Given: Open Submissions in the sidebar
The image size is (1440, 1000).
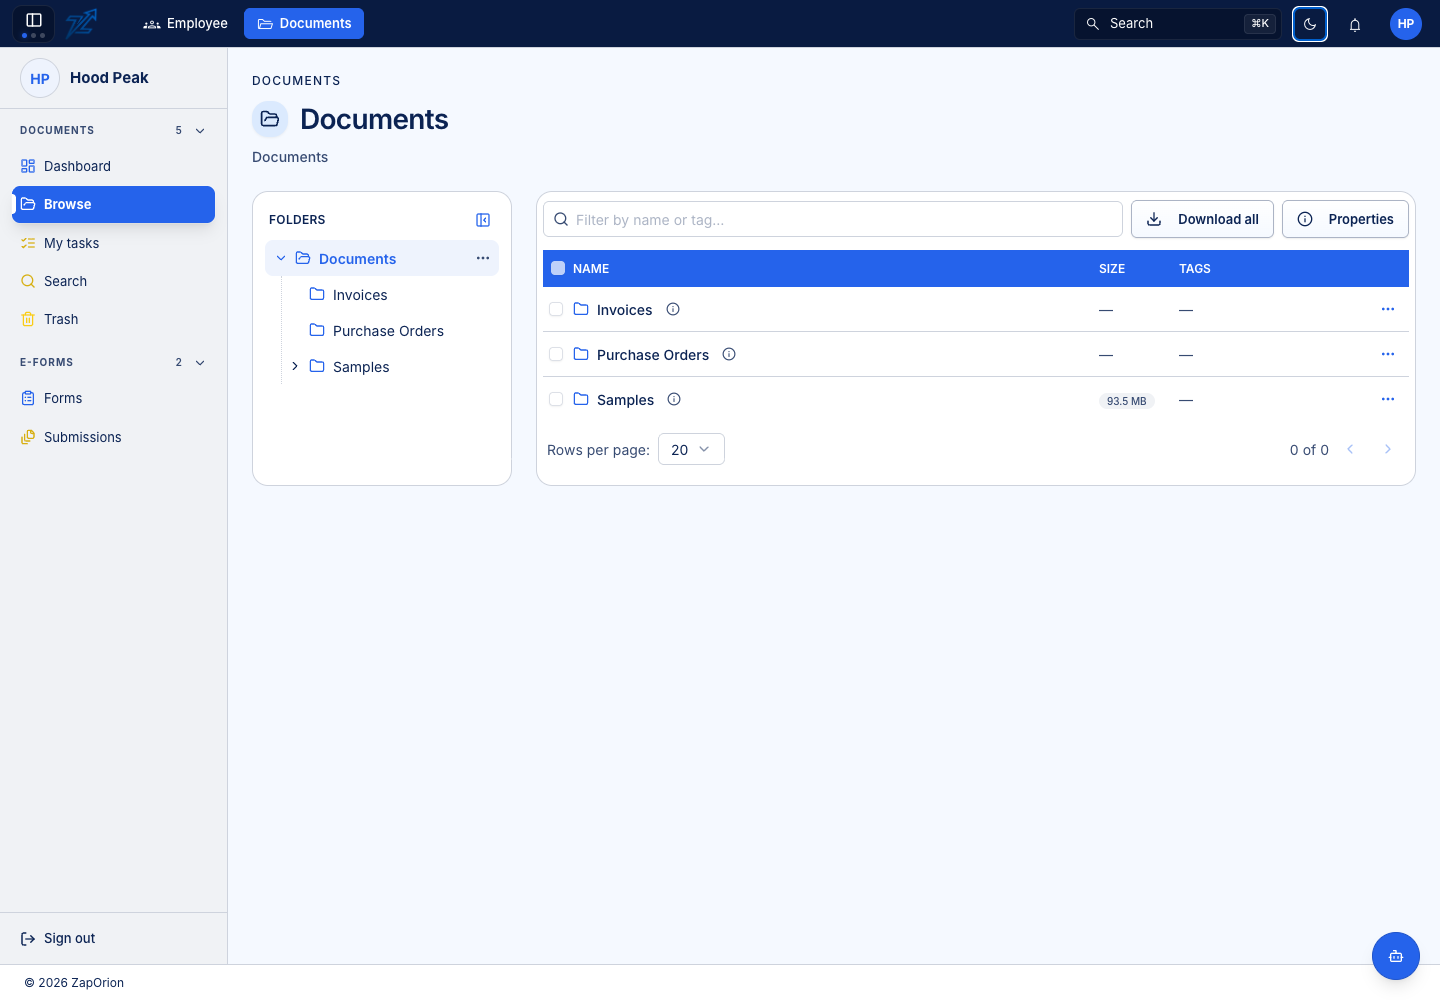Looking at the screenshot, I should click(x=113, y=437).
